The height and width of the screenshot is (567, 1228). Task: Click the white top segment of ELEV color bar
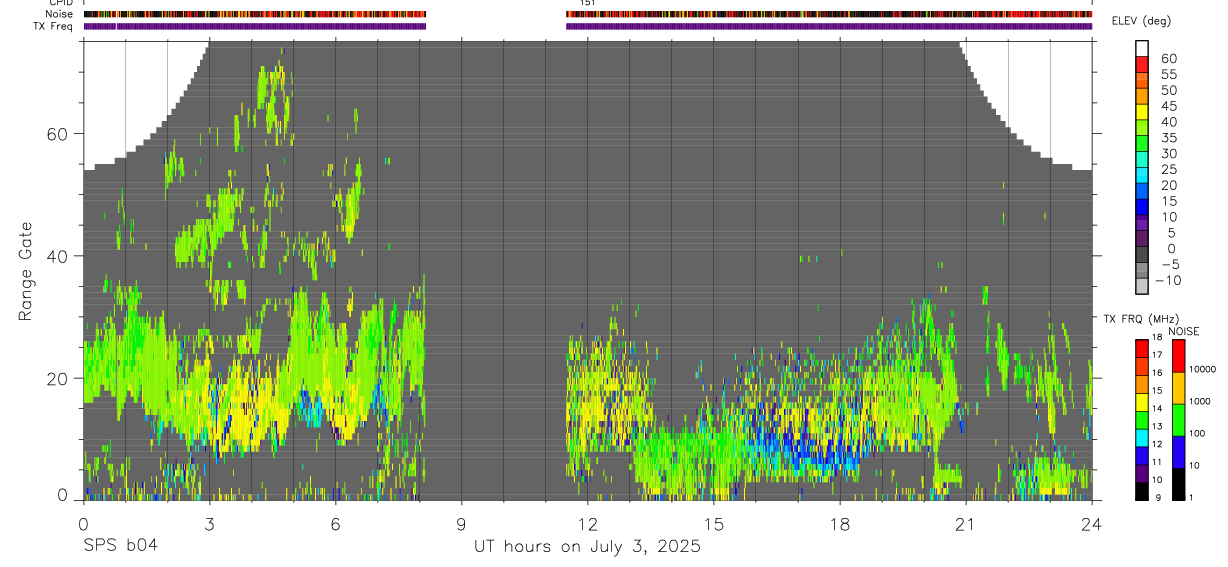click(x=1142, y=48)
